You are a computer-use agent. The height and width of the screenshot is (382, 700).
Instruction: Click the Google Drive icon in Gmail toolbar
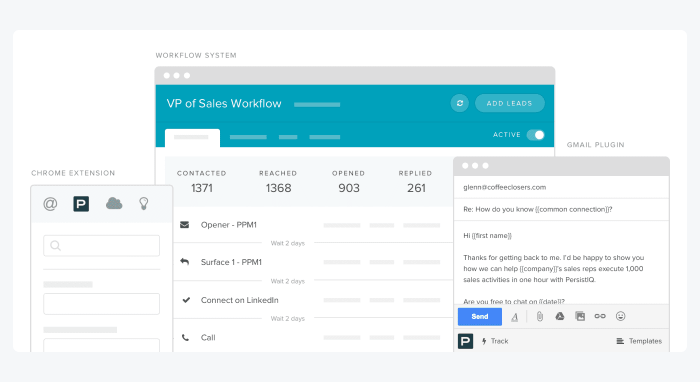[x=559, y=316]
